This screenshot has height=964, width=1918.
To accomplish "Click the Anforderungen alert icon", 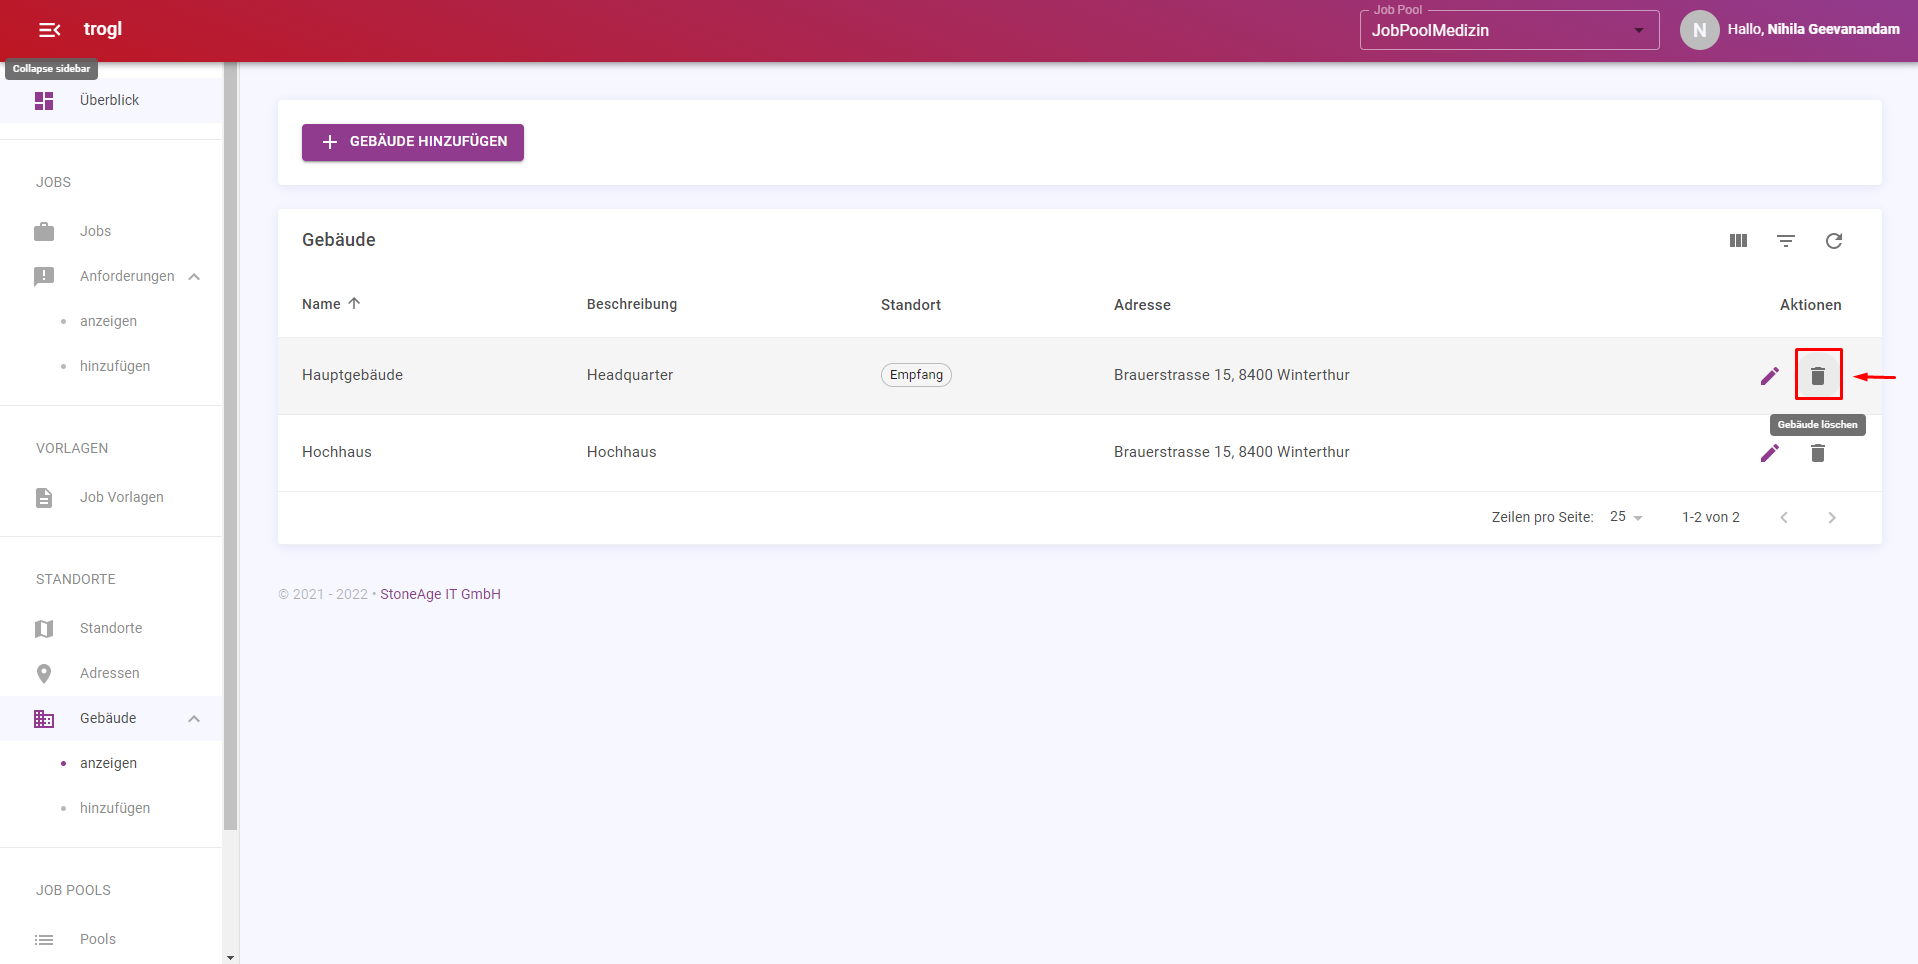I will [44, 277].
